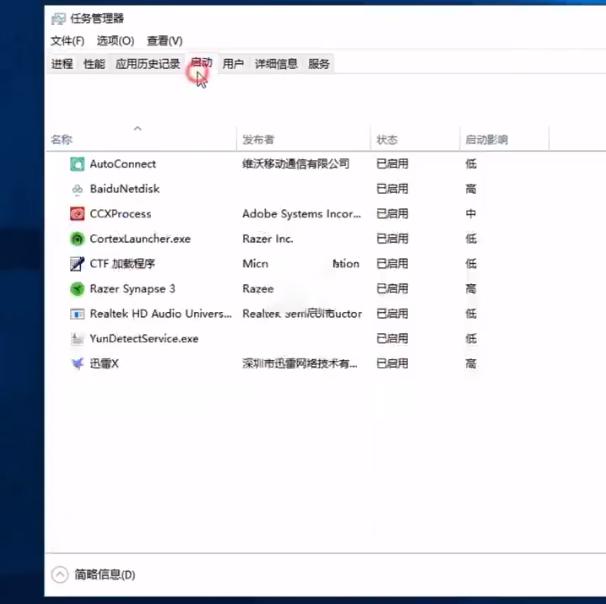Select the CTF 加载程序 pen icon
The width and height of the screenshot is (606, 604).
pyautogui.click(x=77, y=264)
